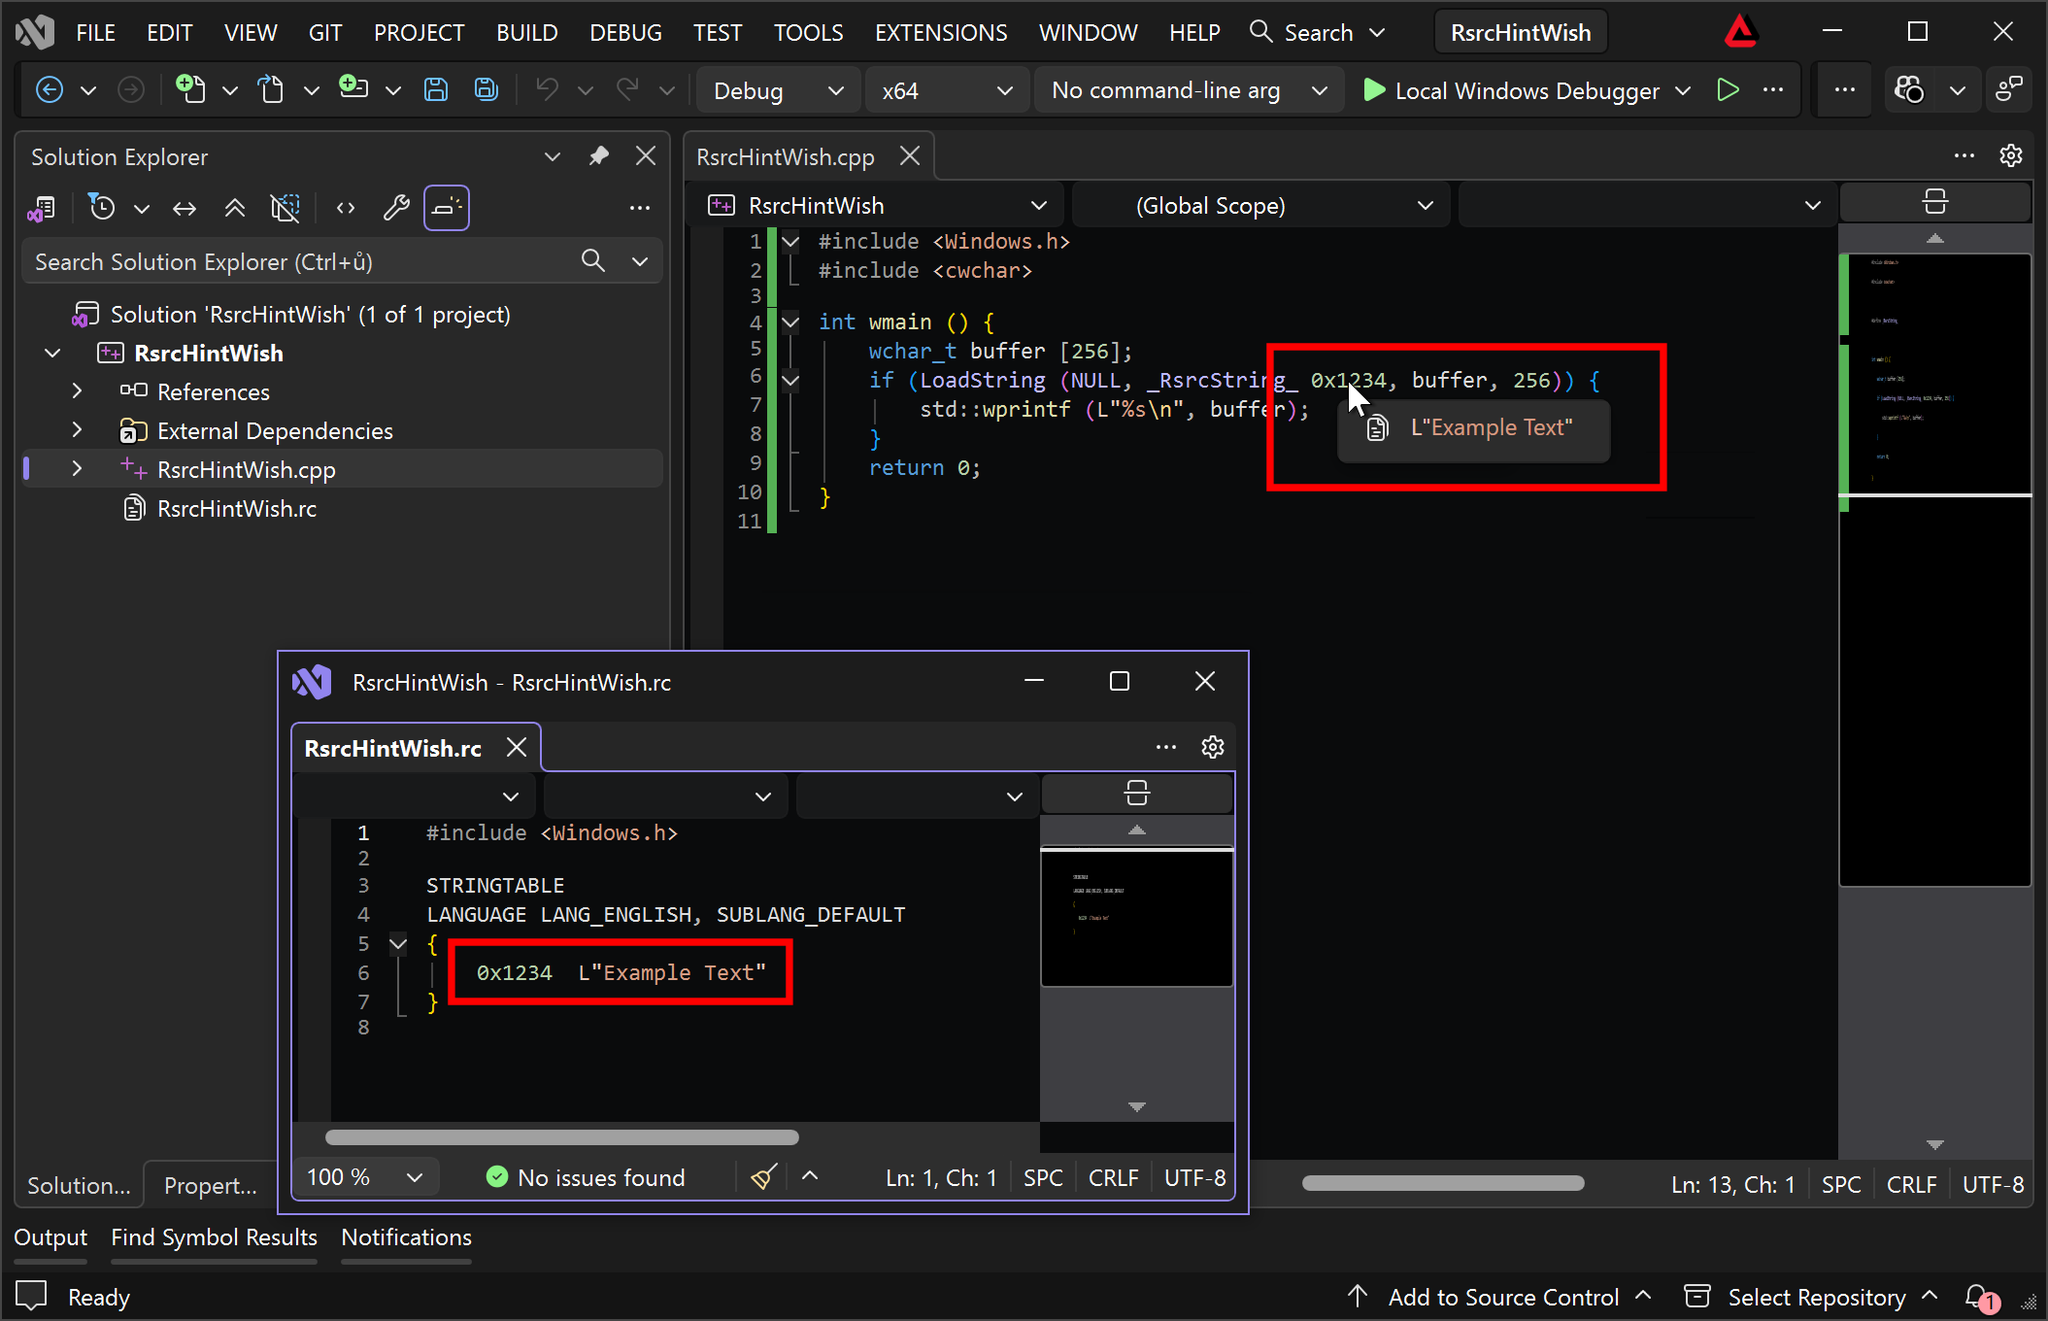Click the Solution Explorer search magnifier icon
This screenshot has height=1321, width=2048.
pyautogui.click(x=593, y=261)
